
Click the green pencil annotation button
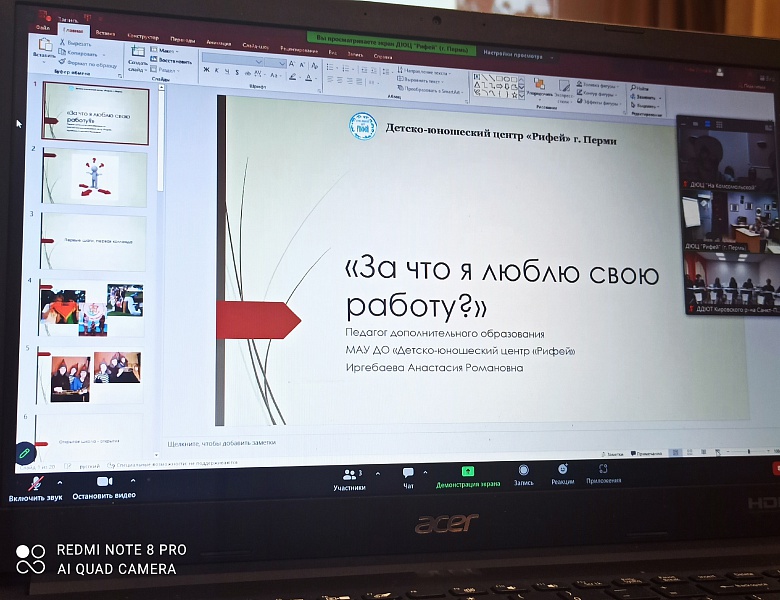tap(24, 453)
